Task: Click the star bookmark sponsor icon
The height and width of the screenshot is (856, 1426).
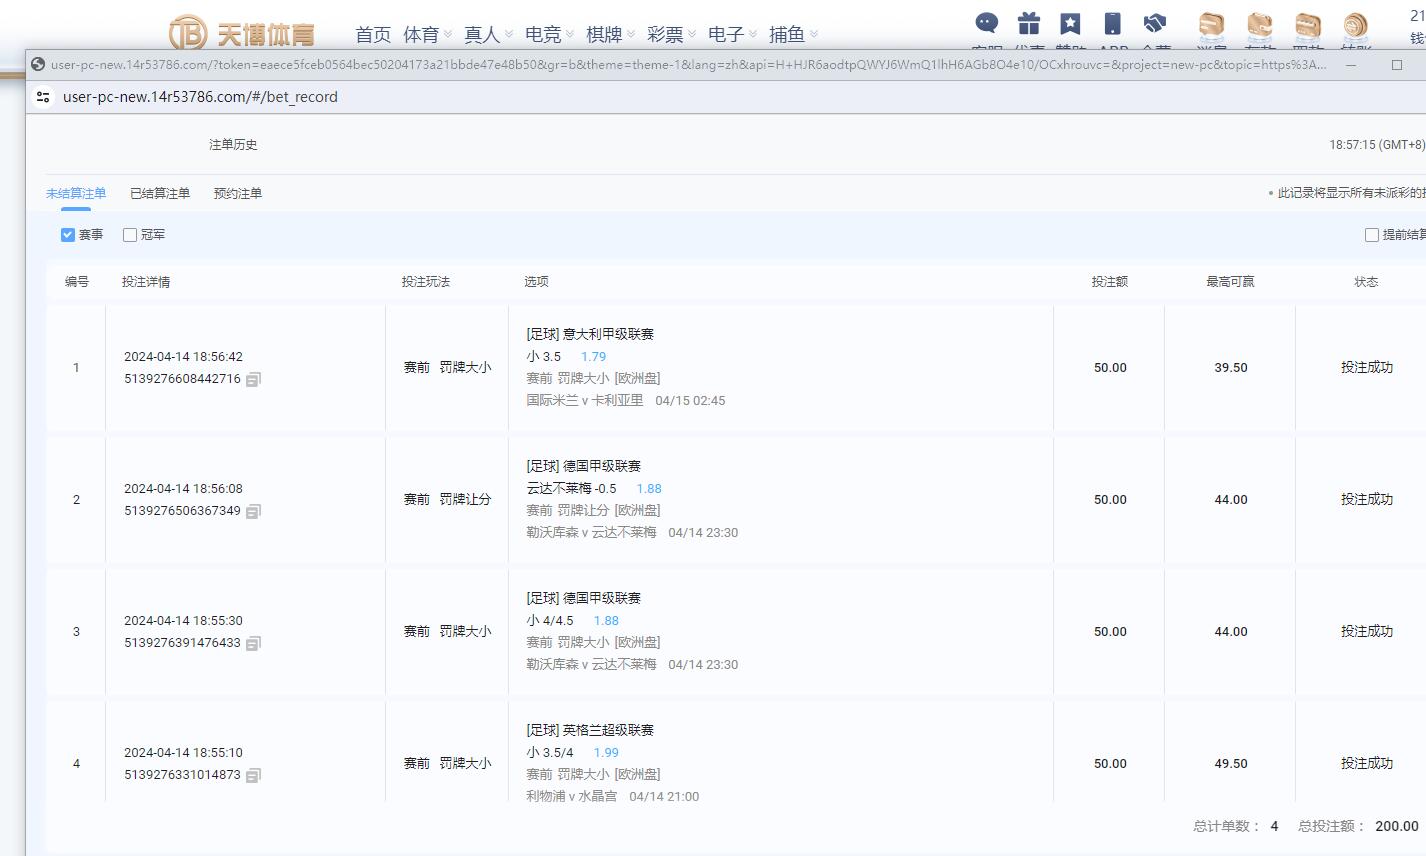Action: [x=1070, y=24]
